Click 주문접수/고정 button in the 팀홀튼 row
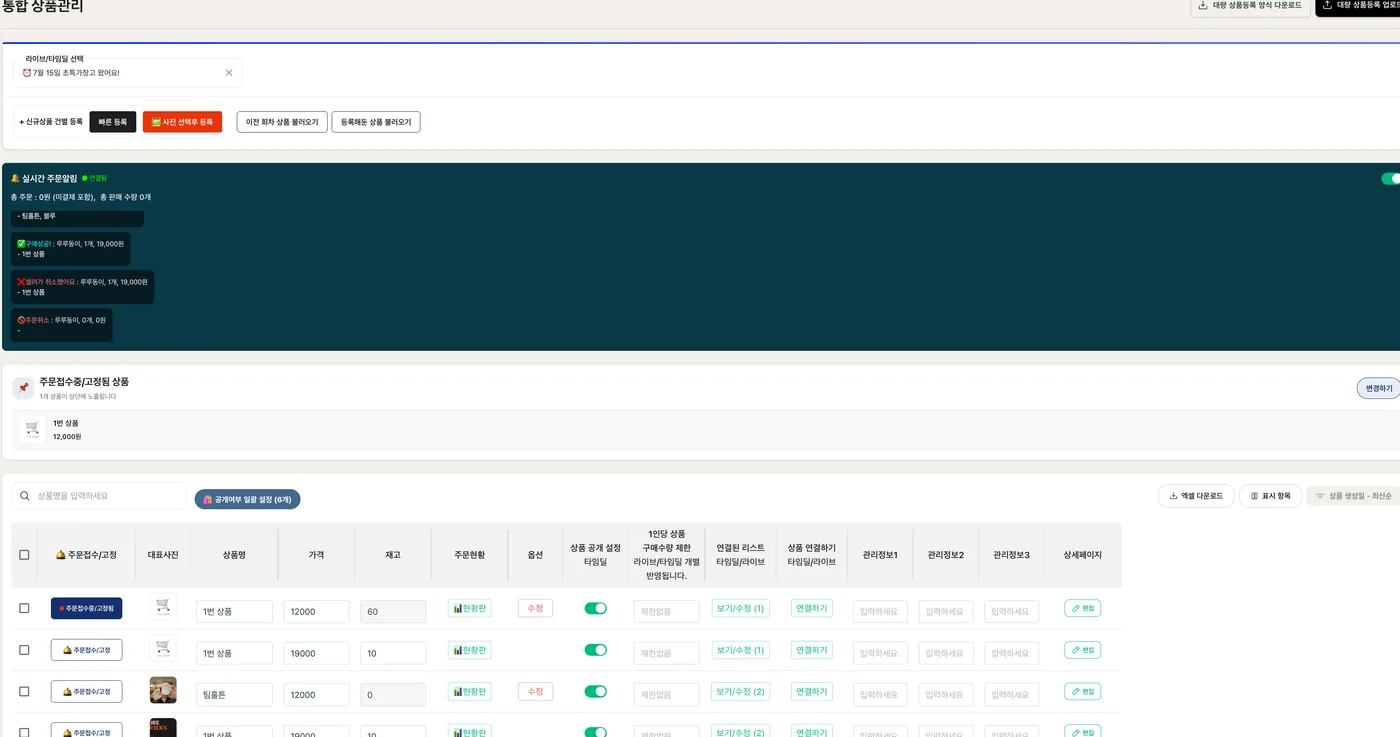The height and width of the screenshot is (737, 1400). click(86, 691)
